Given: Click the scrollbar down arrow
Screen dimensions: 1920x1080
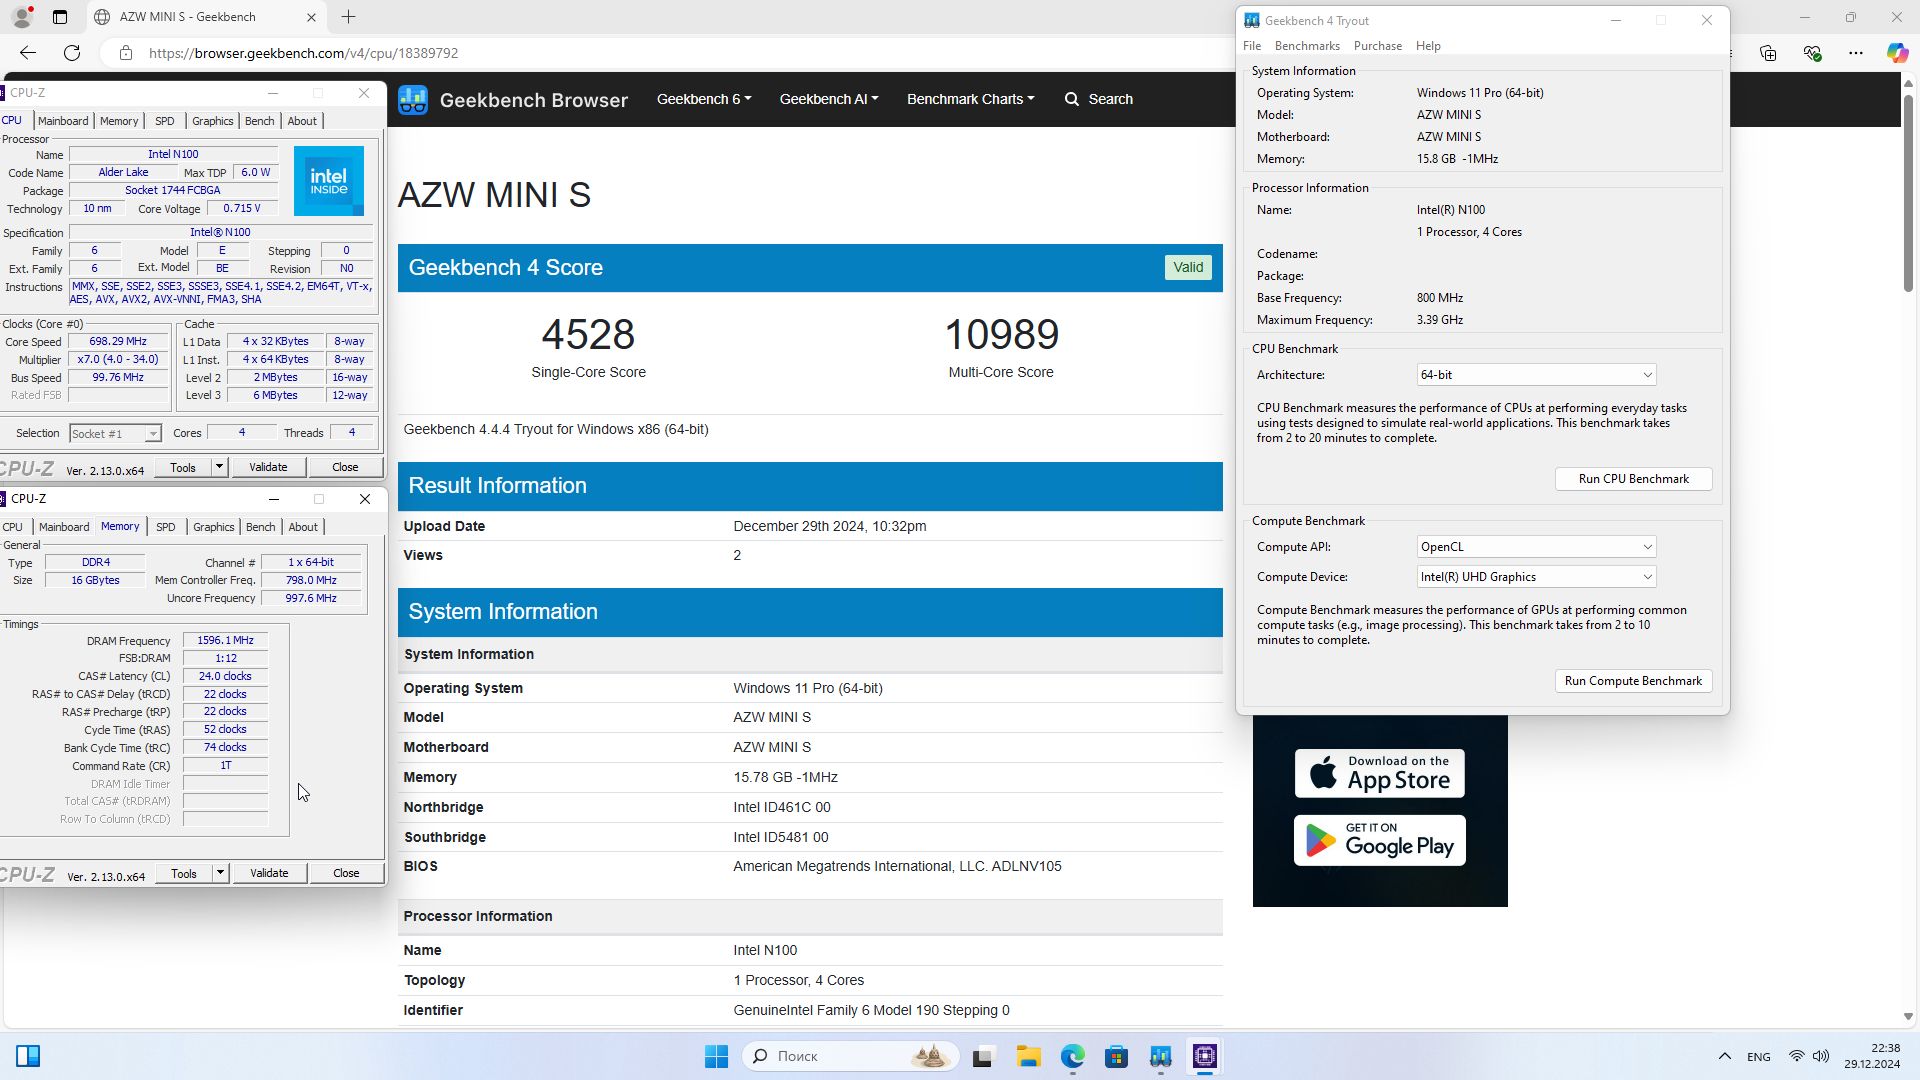Looking at the screenshot, I should click(x=1908, y=1017).
